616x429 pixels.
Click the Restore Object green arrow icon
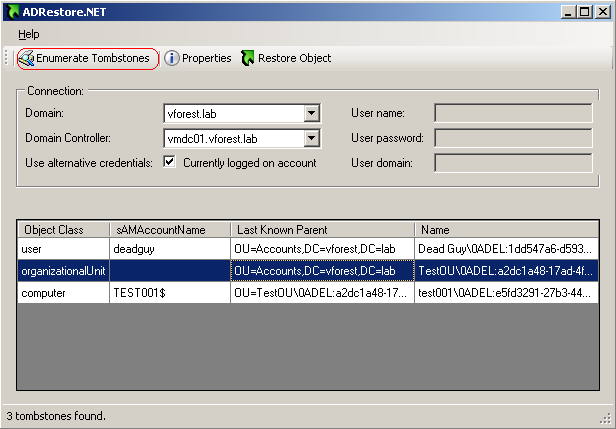[x=248, y=58]
